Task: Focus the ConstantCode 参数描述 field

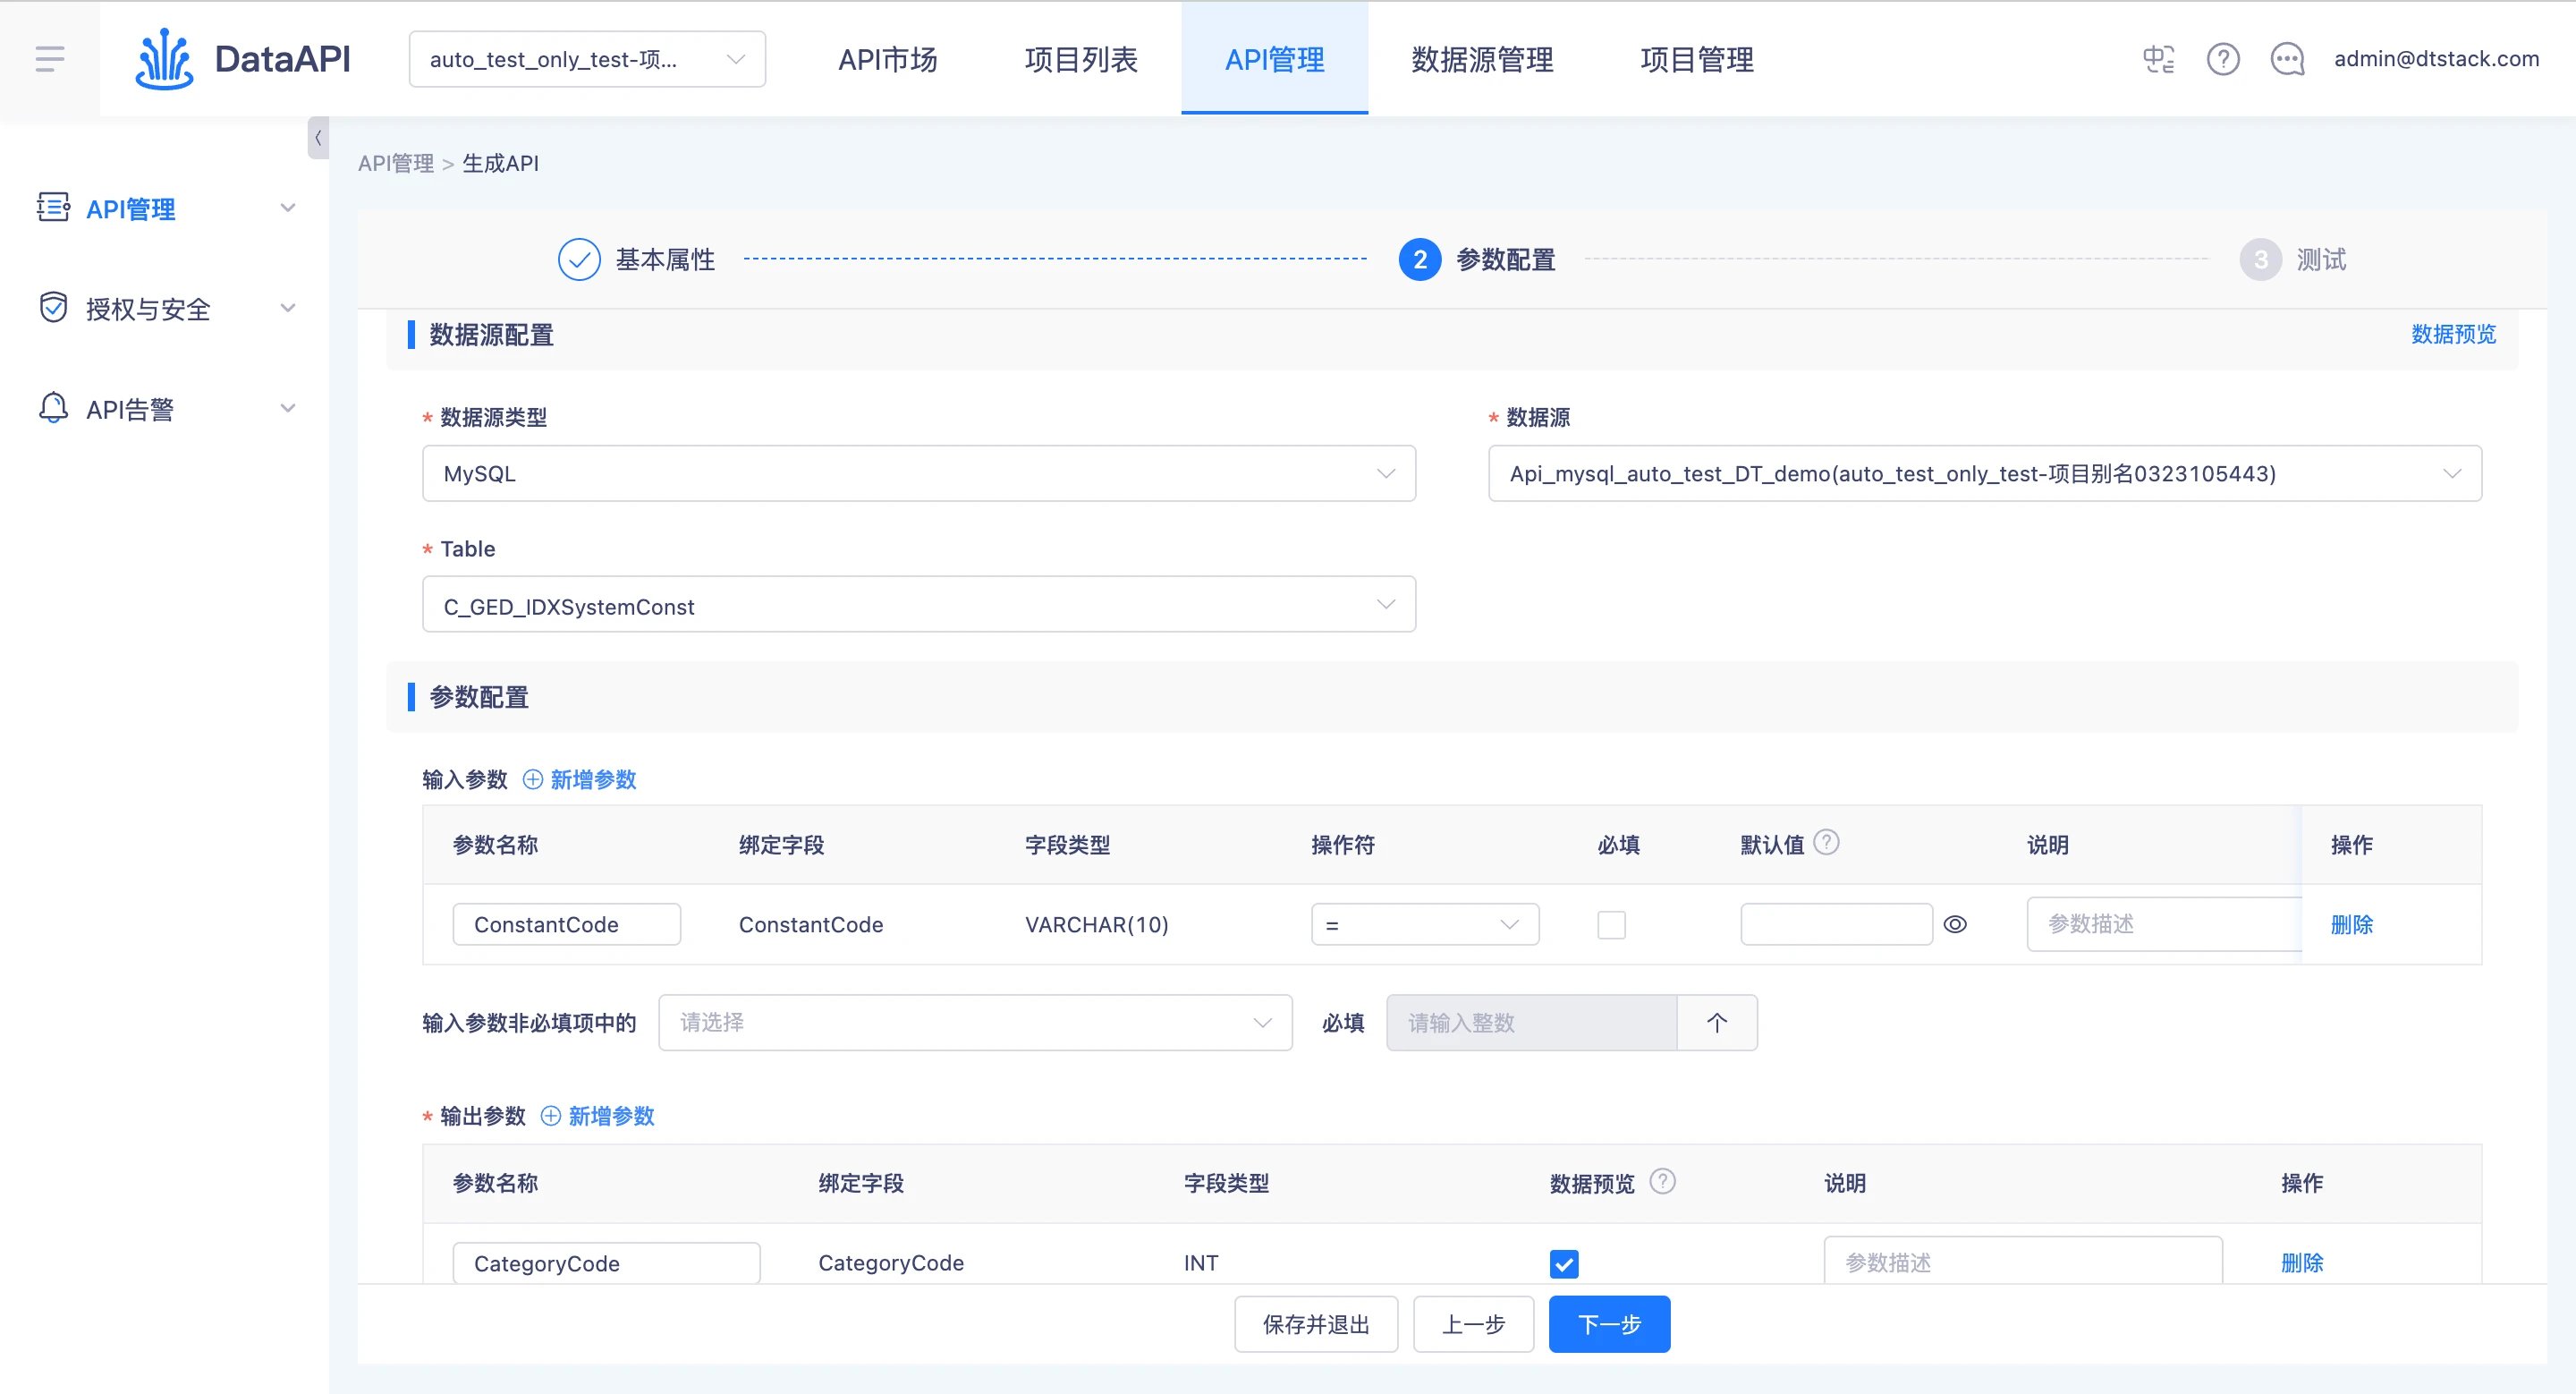Action: [2164, 924]
